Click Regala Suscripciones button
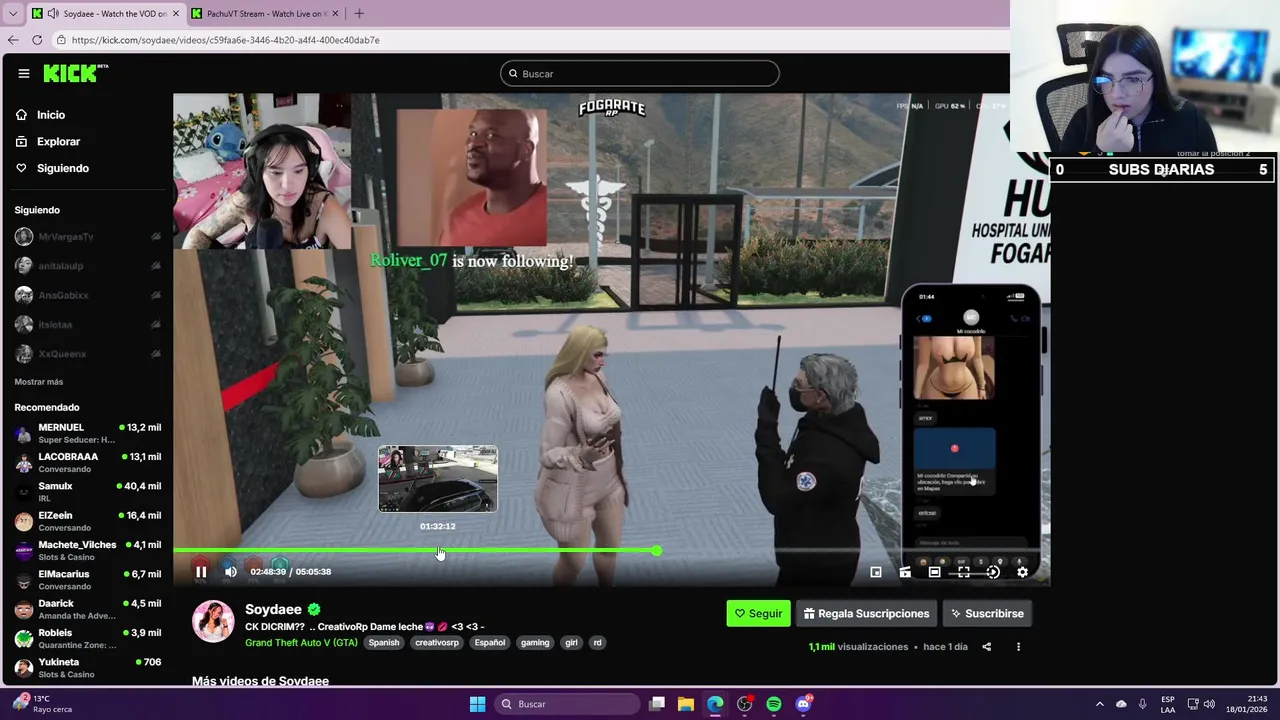 (x=866, y=614)
